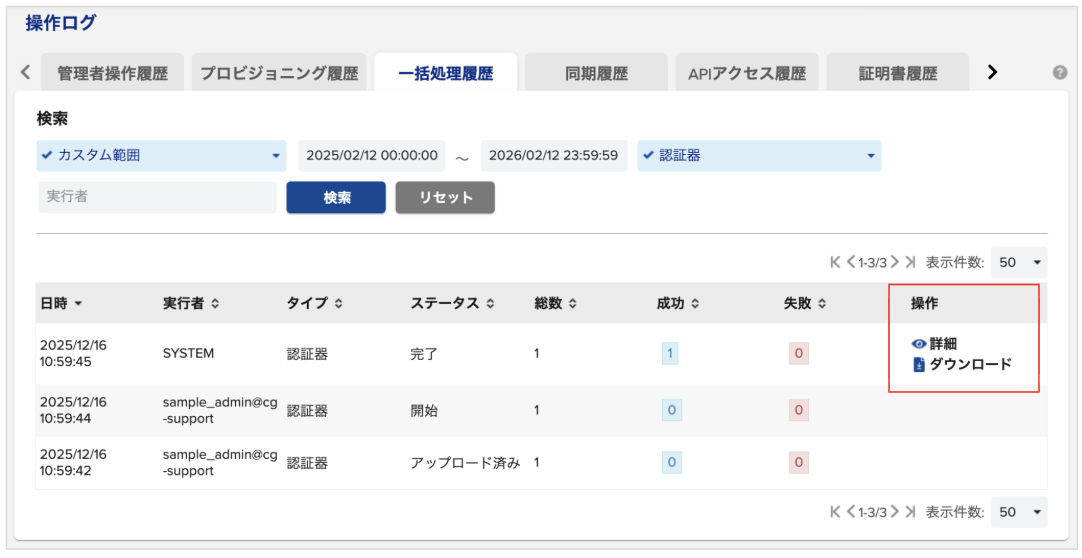This screenshot has height=558, width=1082.
Task: Open the bottom 表示件数 50 dropdown
Action: click(x=1019, y=512)
